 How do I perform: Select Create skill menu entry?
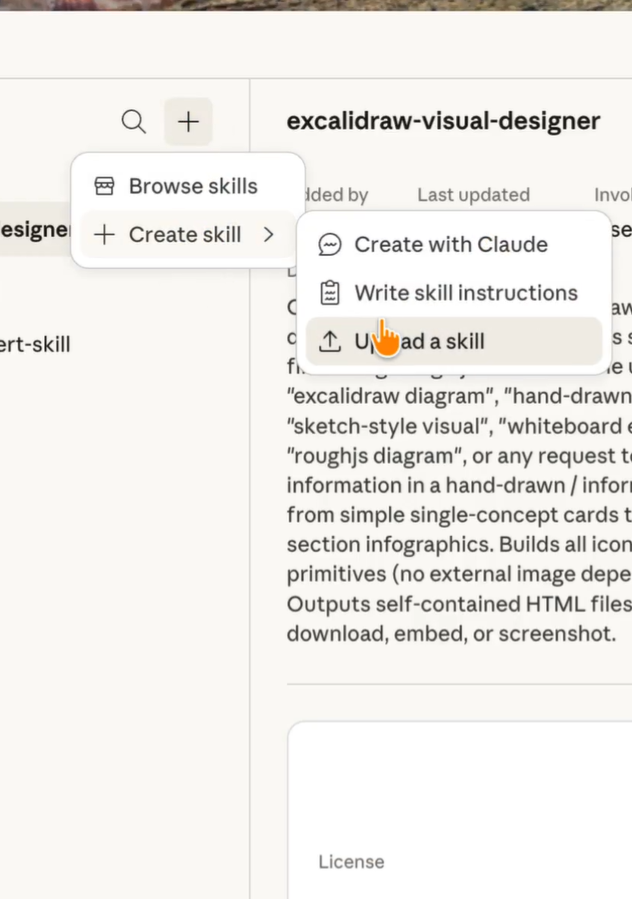tap(188, 234)
